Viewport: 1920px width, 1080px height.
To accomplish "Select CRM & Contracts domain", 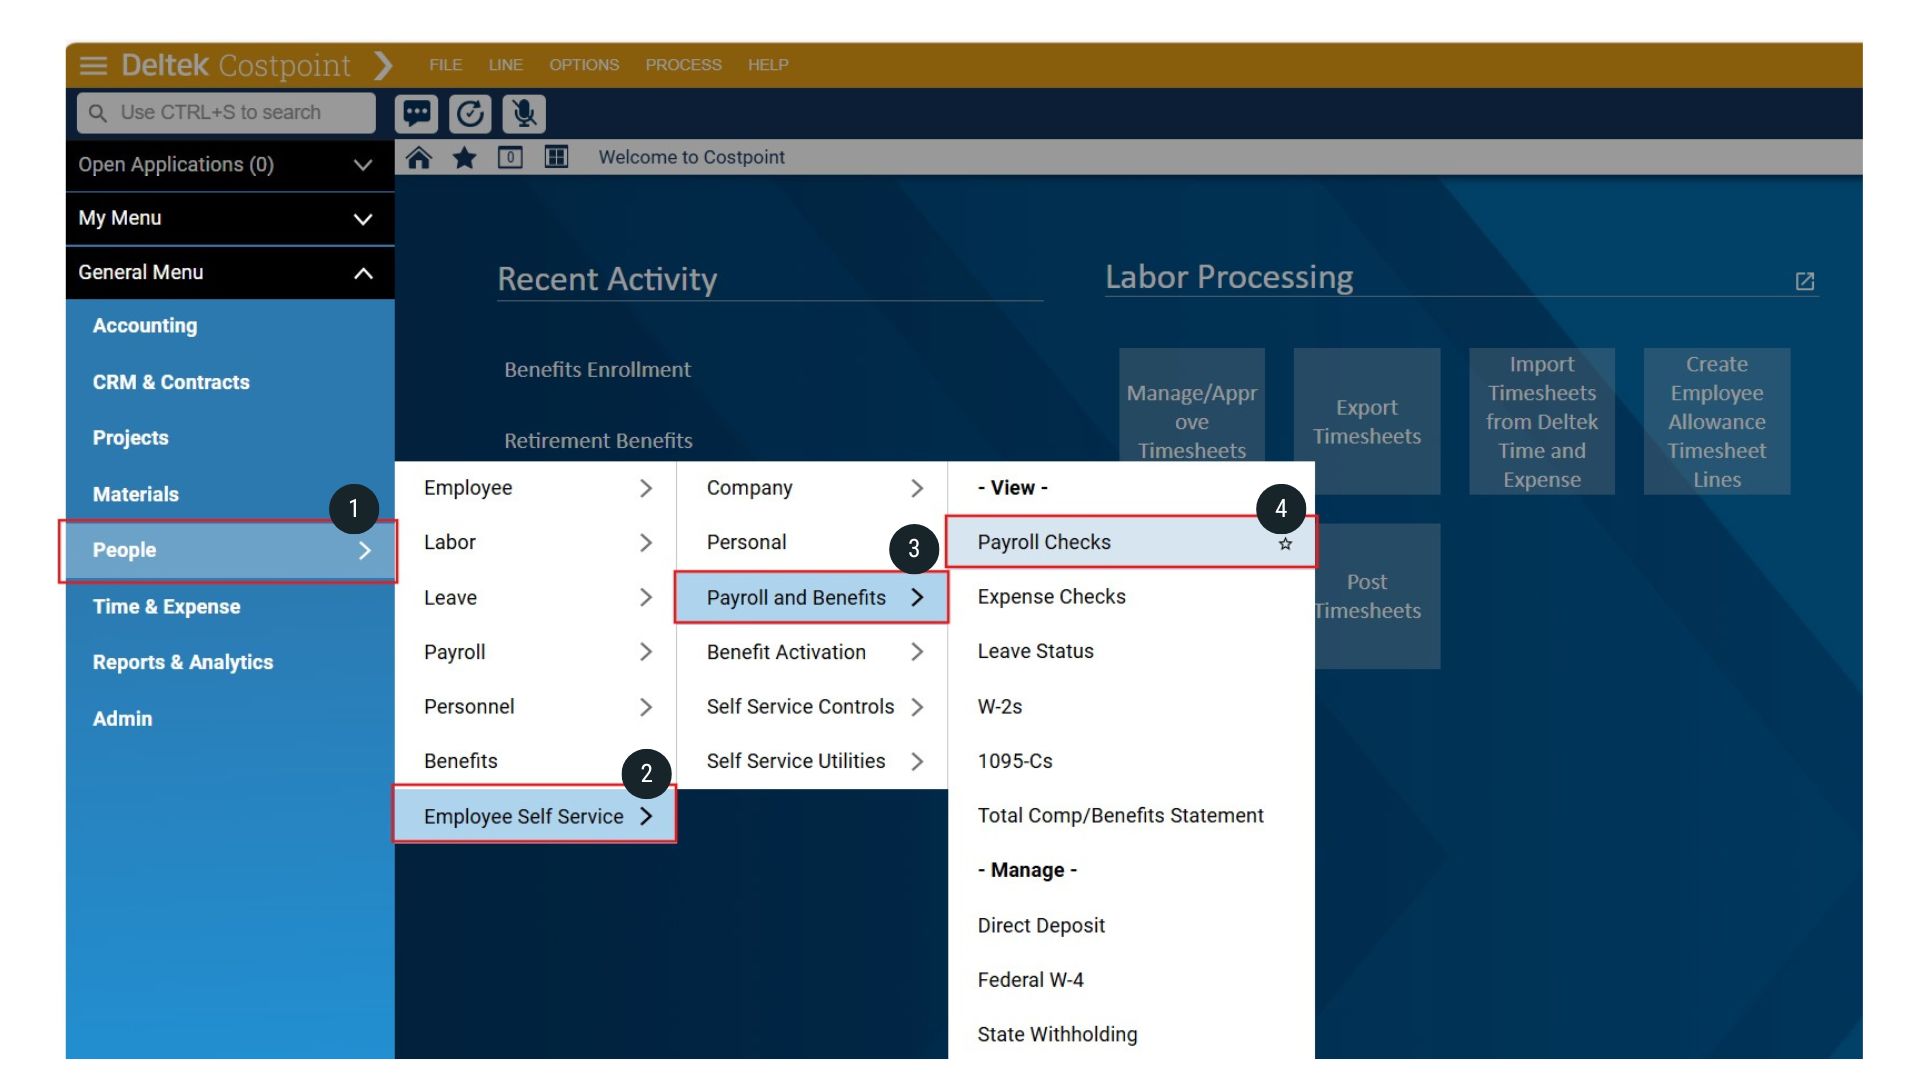I will click(x=230, y=382).
